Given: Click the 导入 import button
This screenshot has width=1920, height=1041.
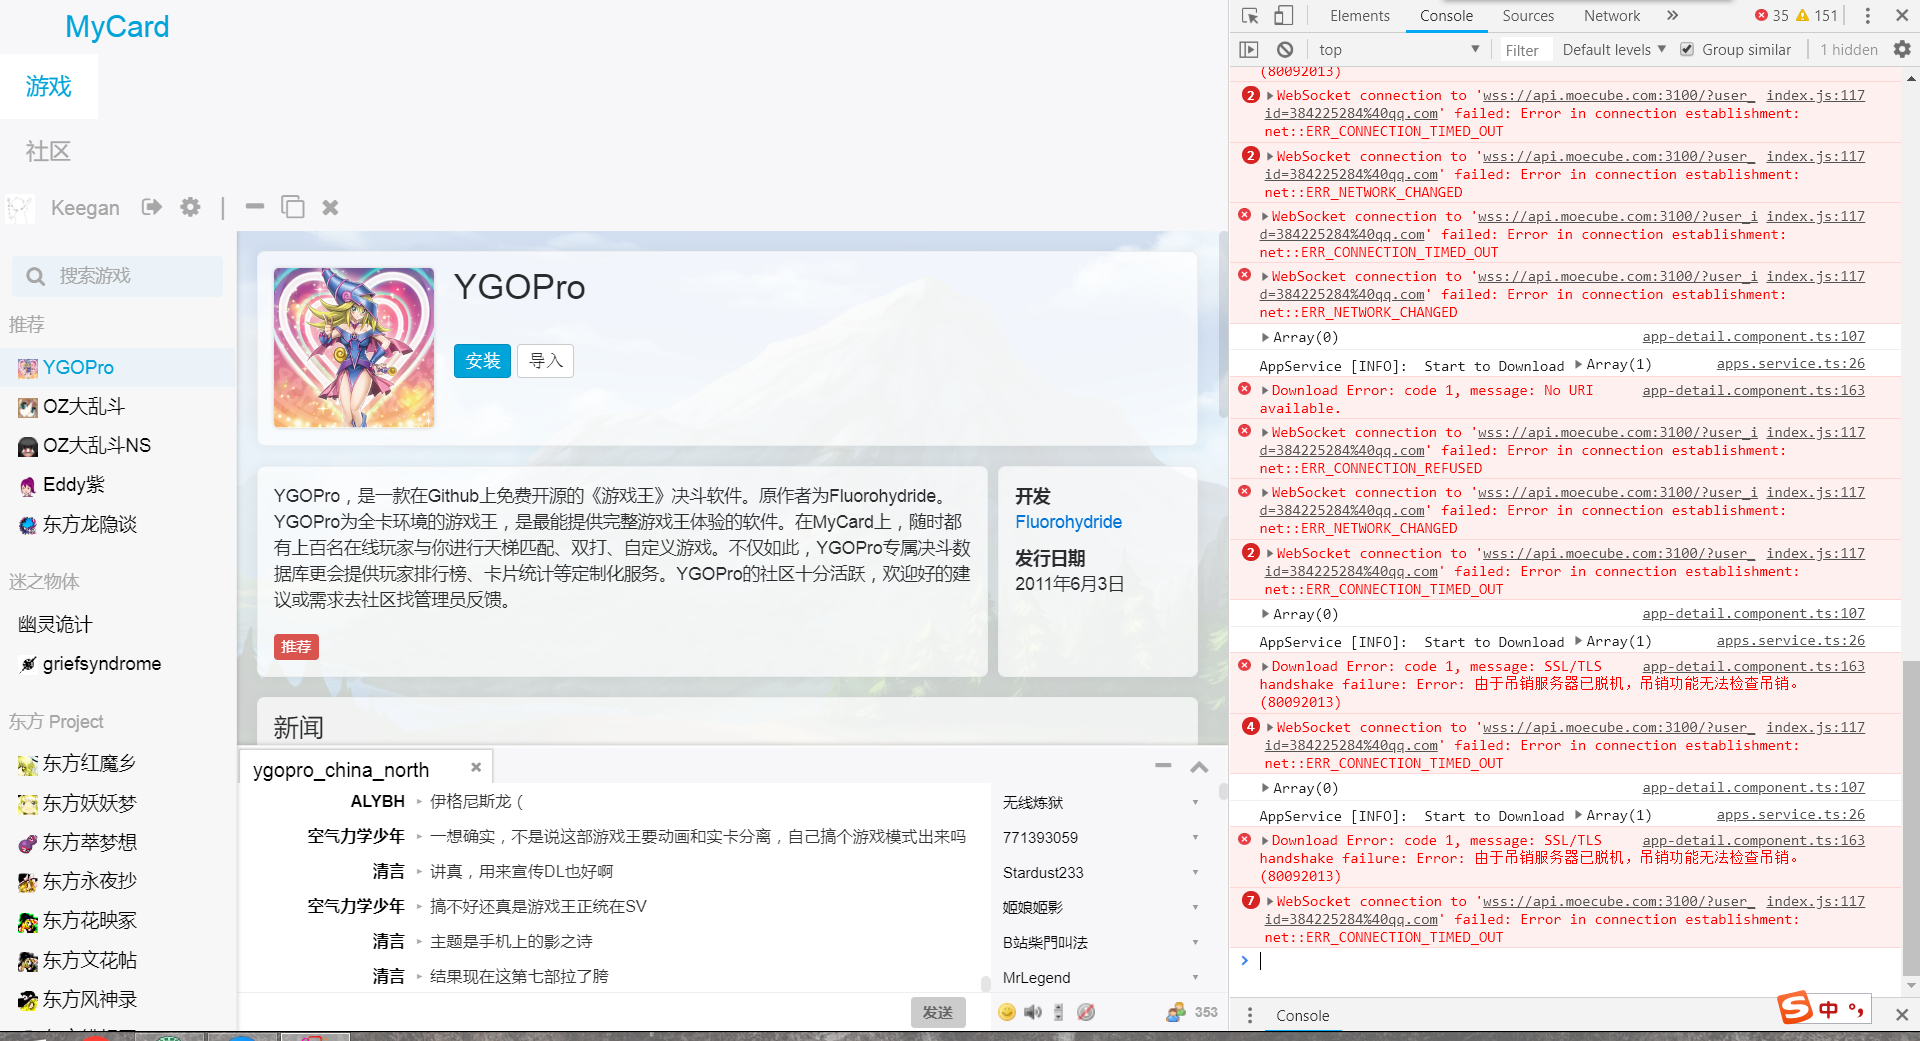Looking at the screenshot, I should (545, 361).
